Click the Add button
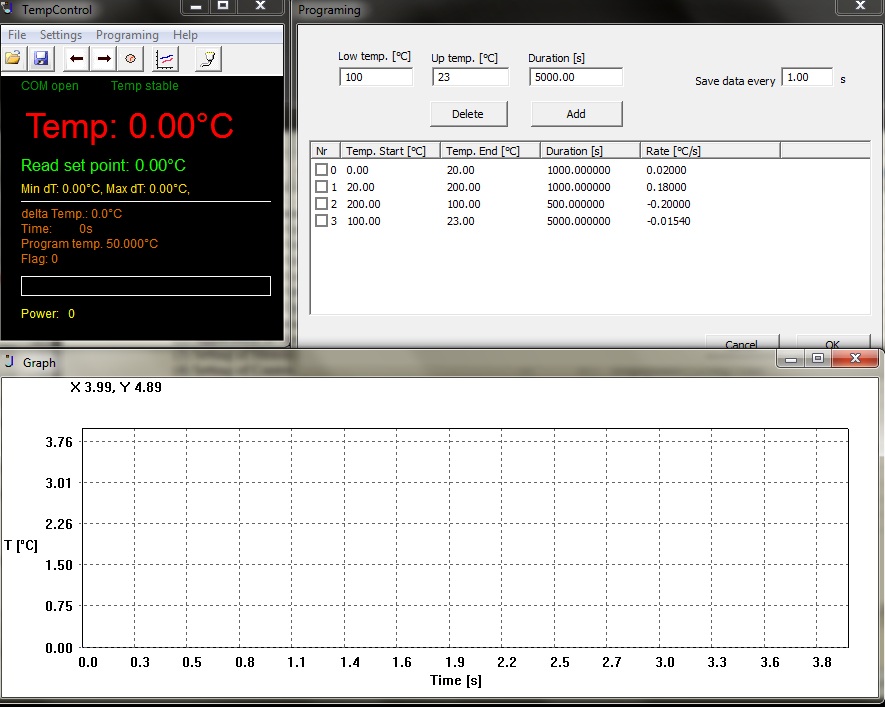The image size is (885, 707). click(576, 114)
